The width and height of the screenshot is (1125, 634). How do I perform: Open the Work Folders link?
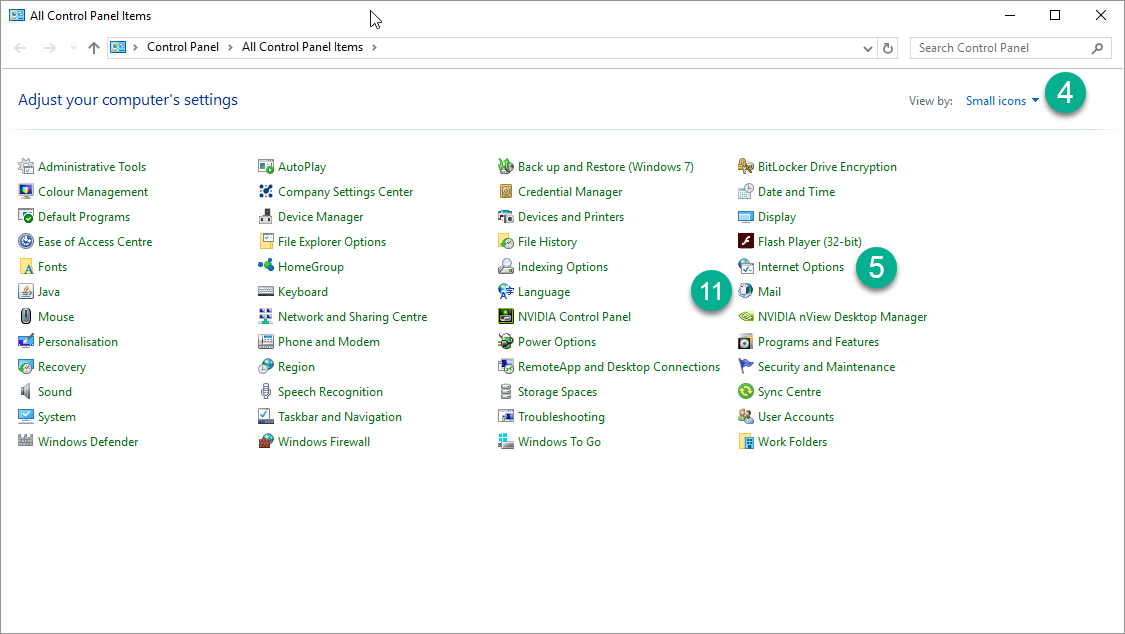click(x=792, y=442)
